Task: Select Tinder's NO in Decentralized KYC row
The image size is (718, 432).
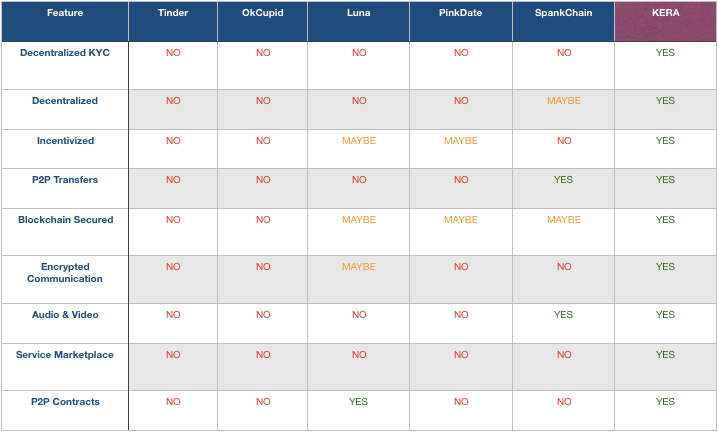Action: (x=173, y=53)
